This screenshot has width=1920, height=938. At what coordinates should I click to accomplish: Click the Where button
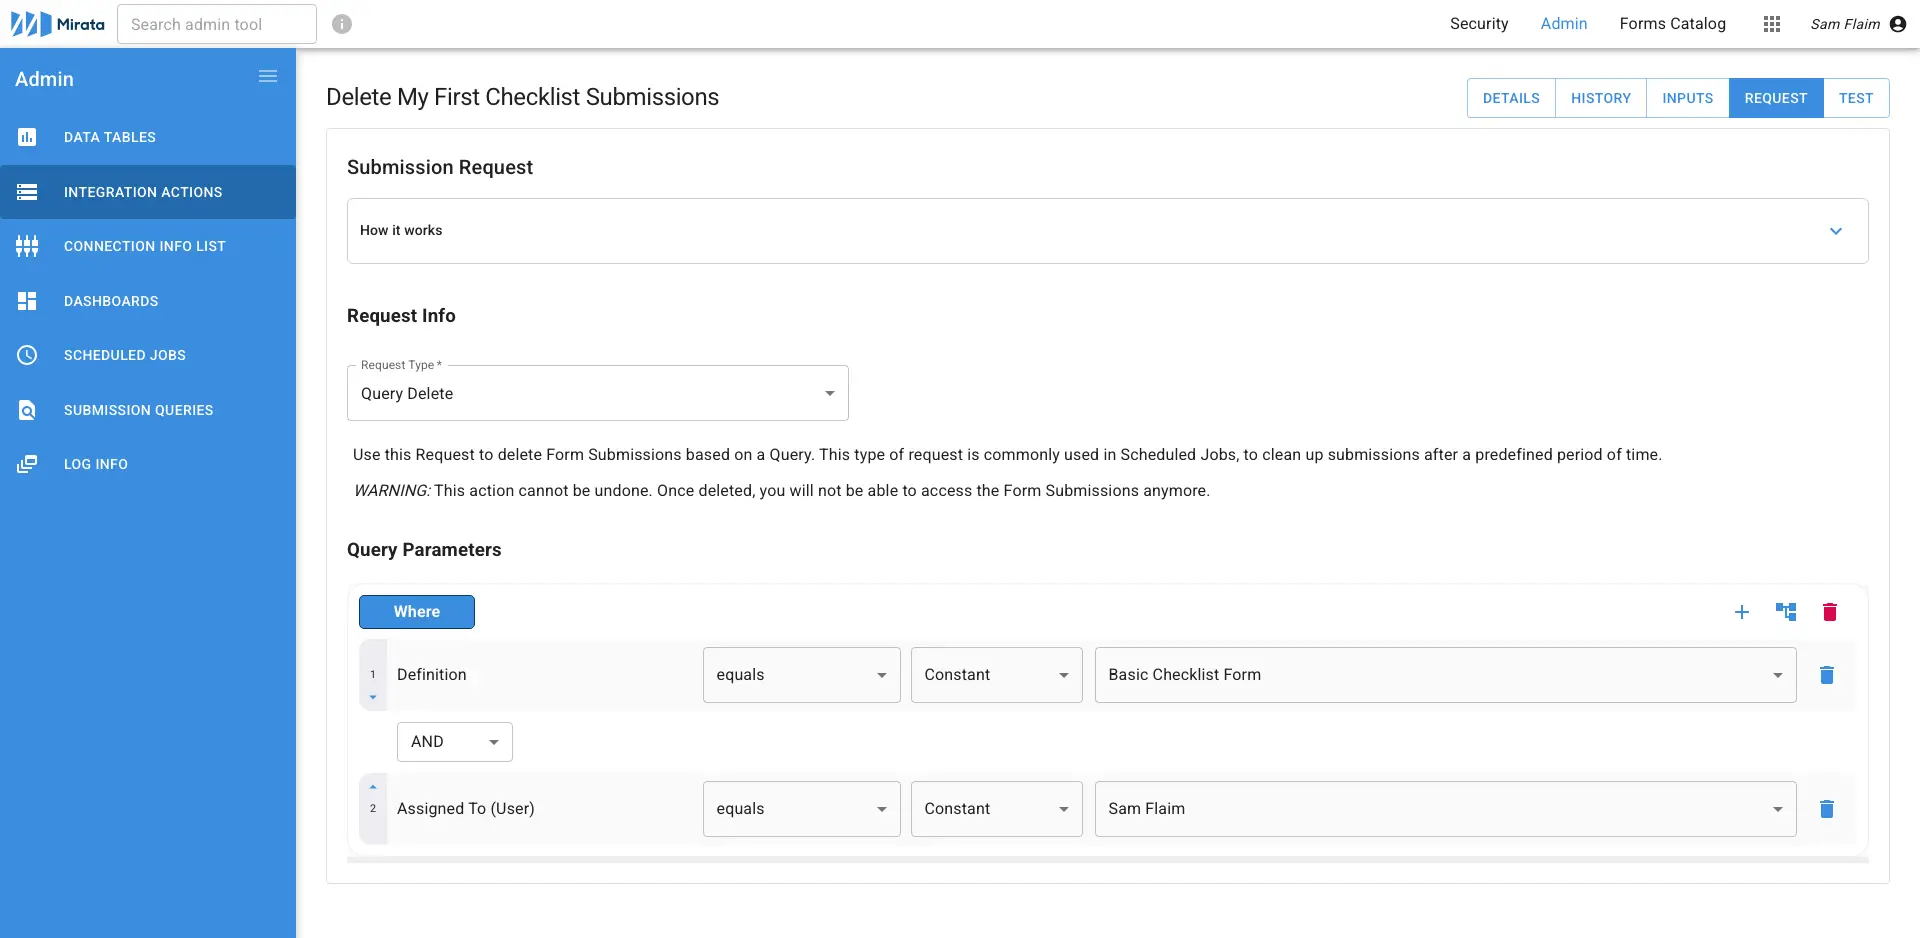pos(417,611)
